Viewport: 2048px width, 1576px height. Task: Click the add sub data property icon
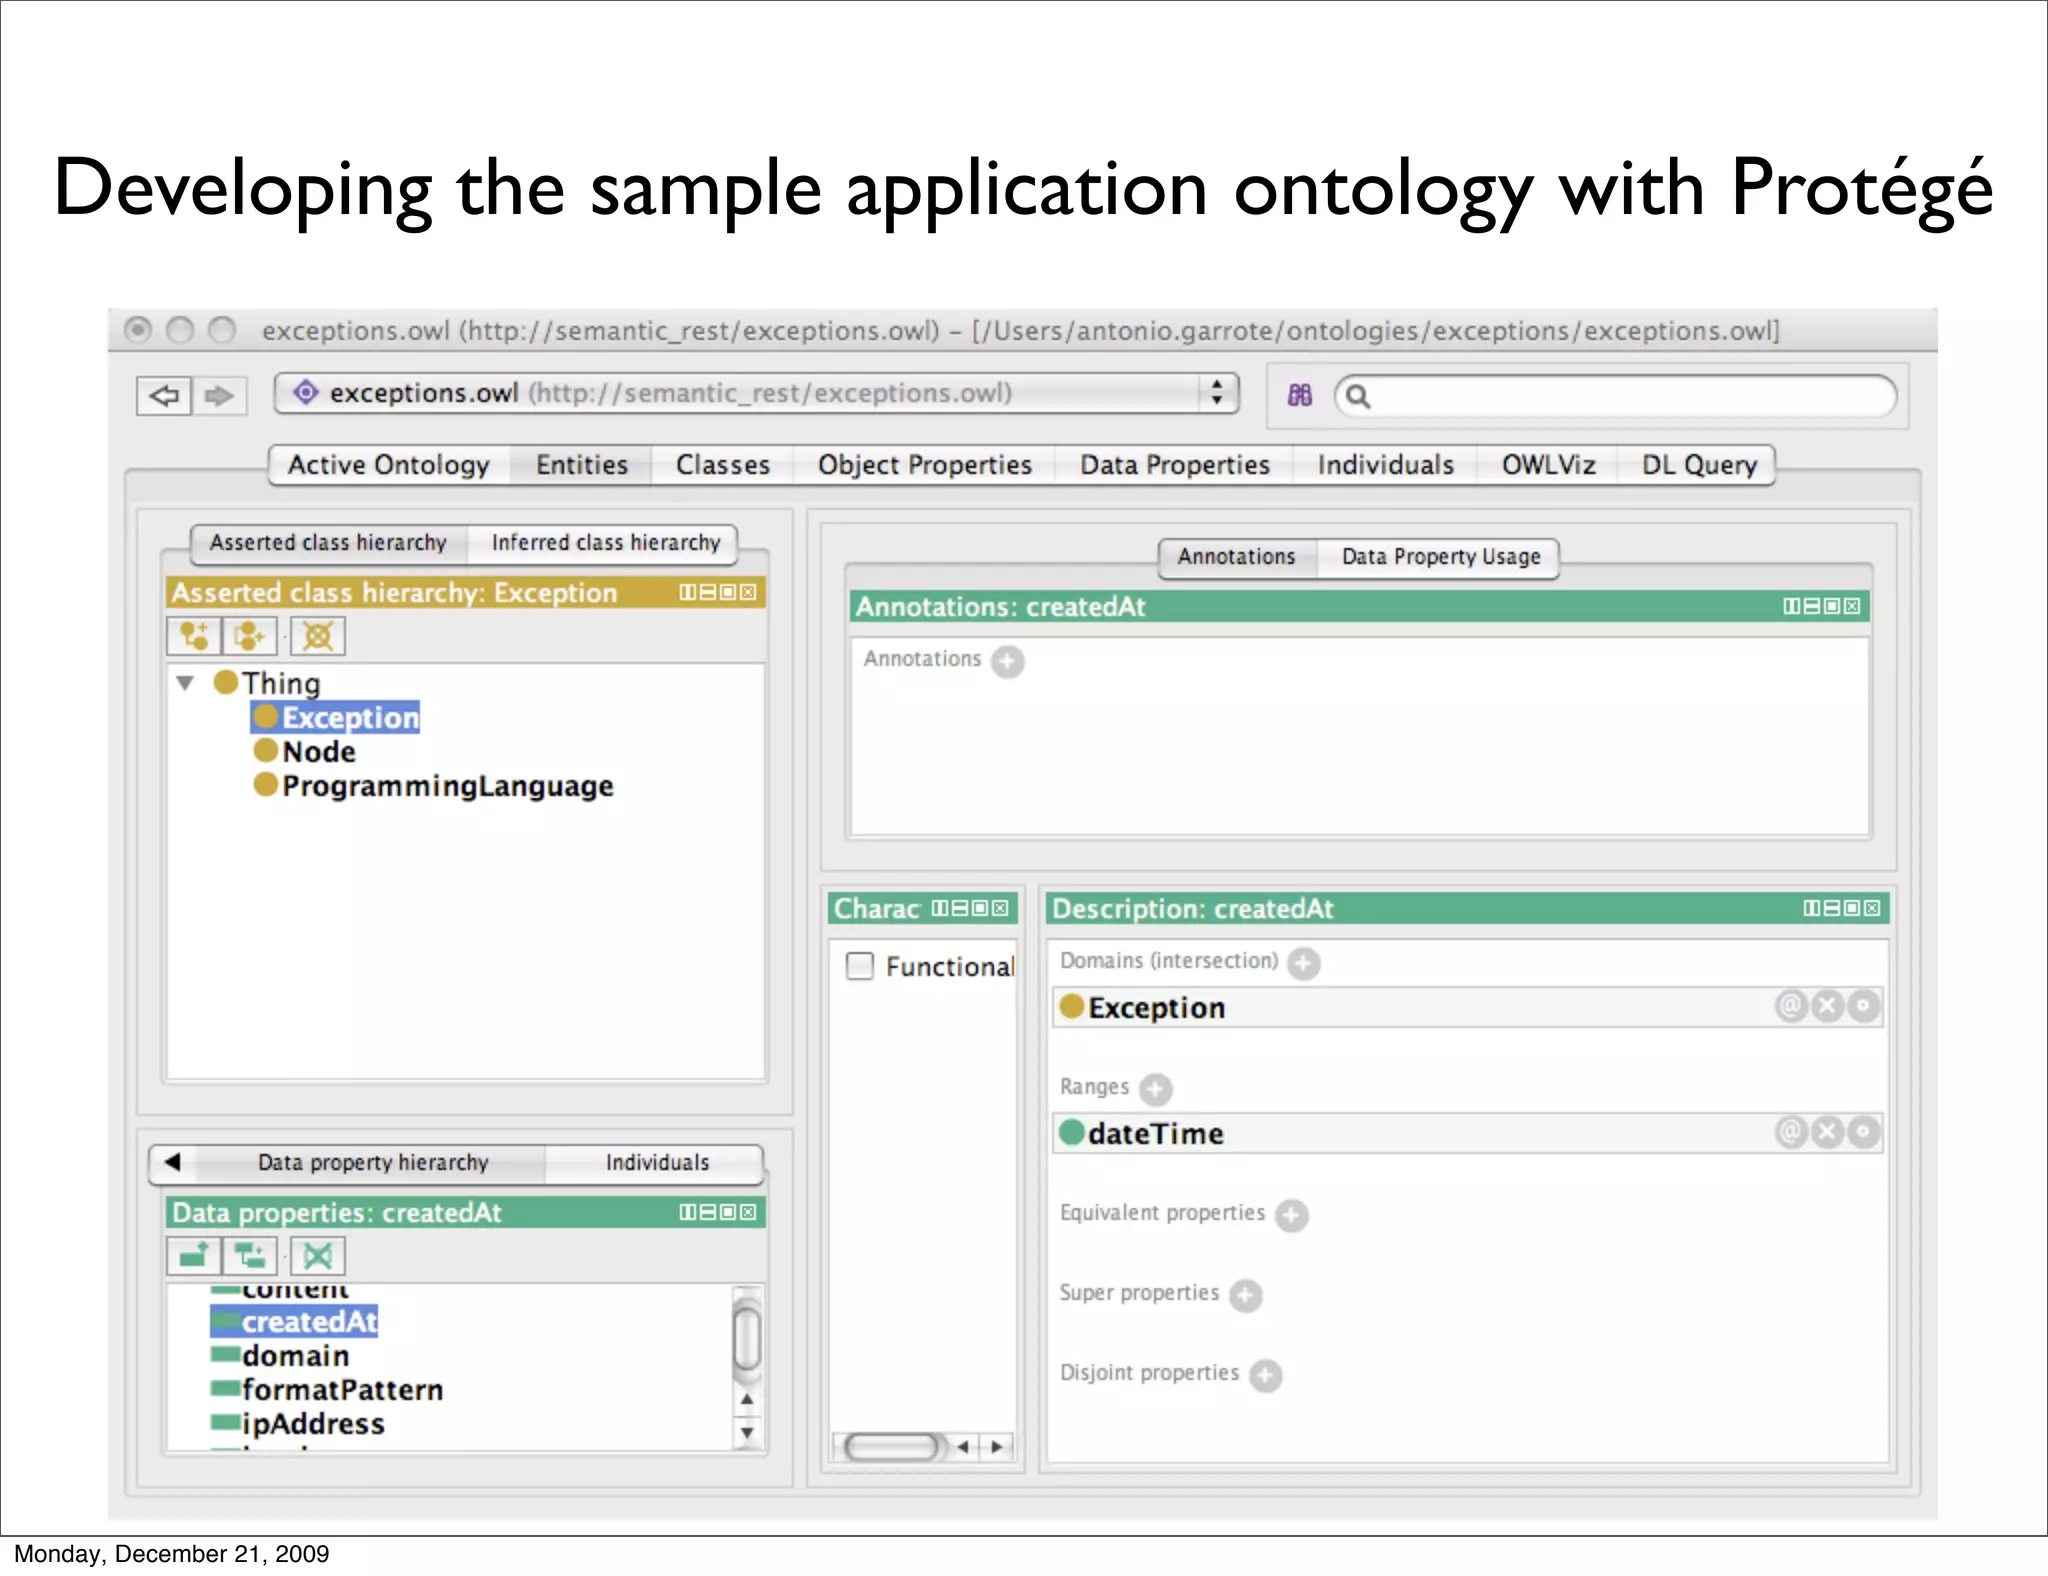tap(194, 1256)
